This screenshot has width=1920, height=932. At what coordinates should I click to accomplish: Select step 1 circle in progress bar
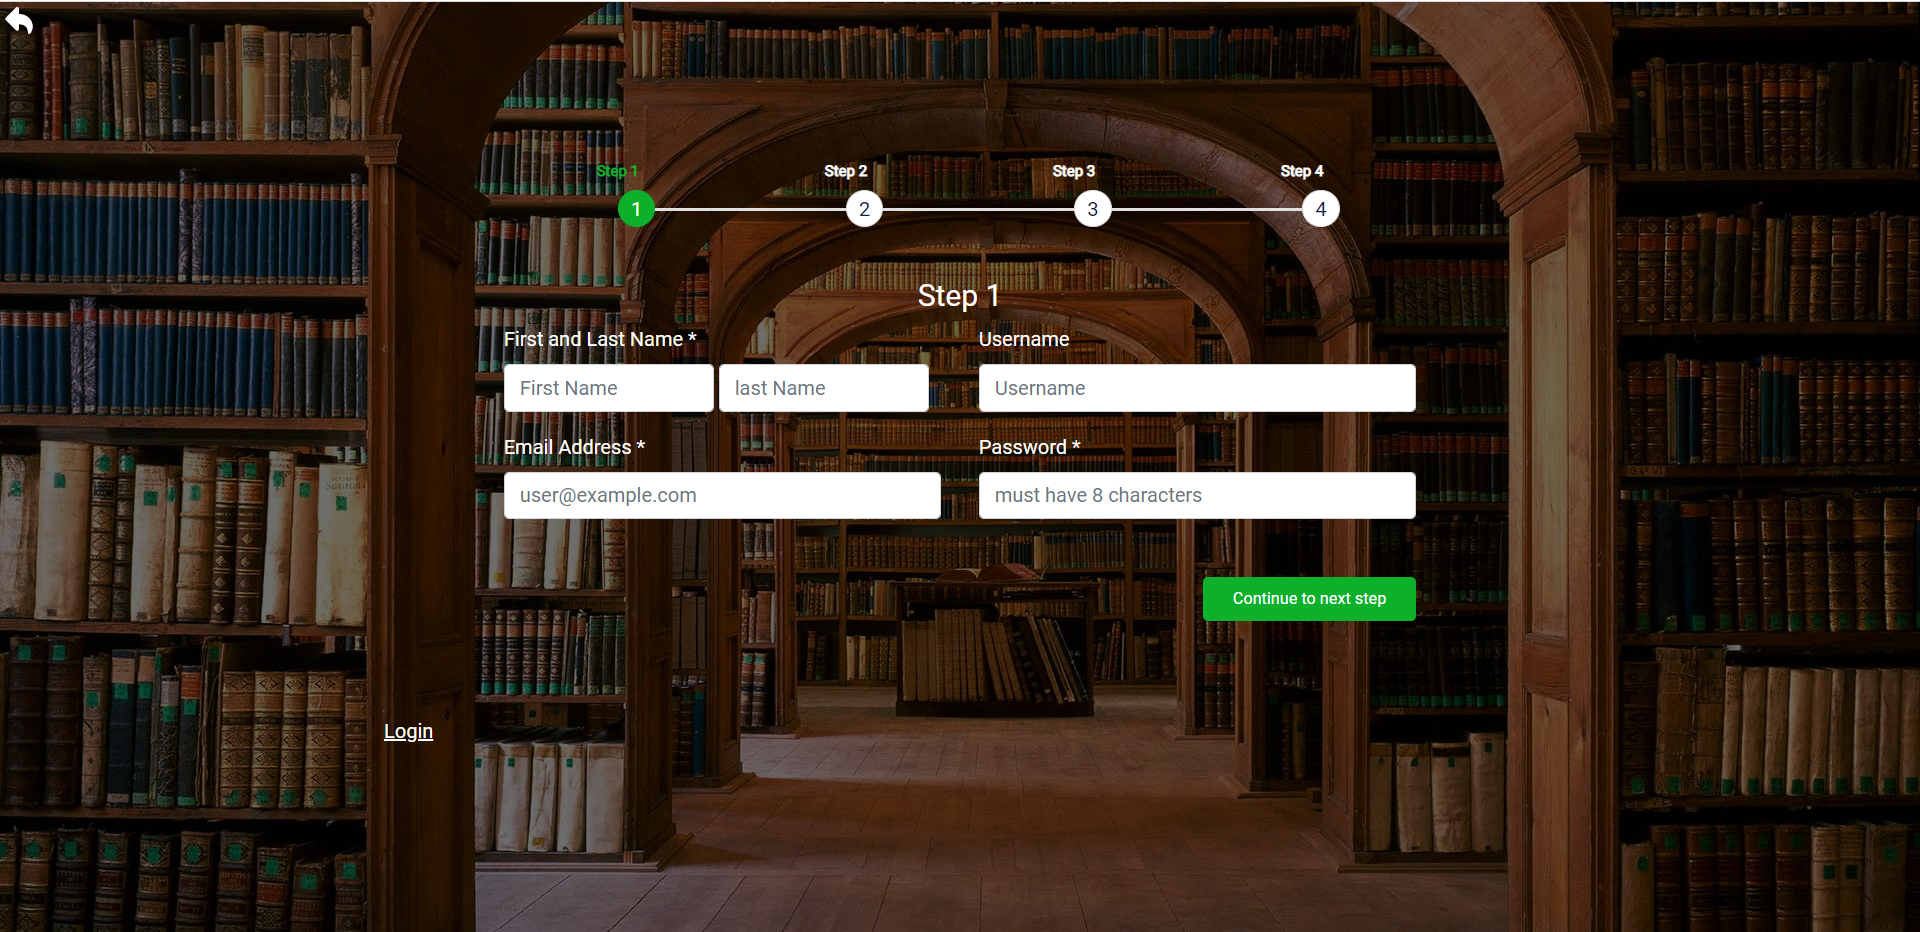click(x=636, y=209)
